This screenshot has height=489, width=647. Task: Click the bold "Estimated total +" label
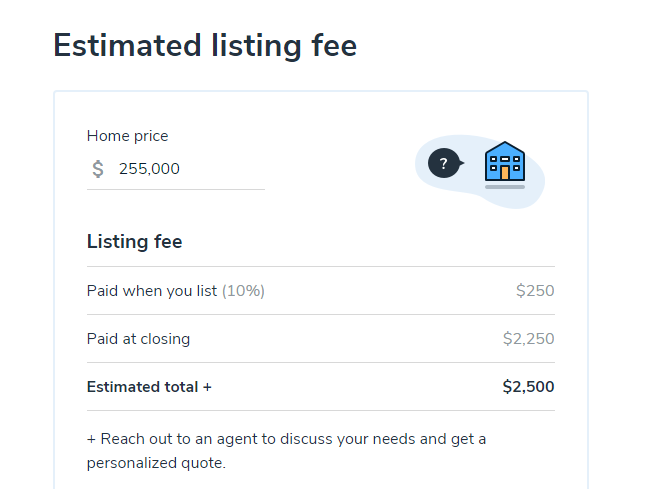[149, 387]
